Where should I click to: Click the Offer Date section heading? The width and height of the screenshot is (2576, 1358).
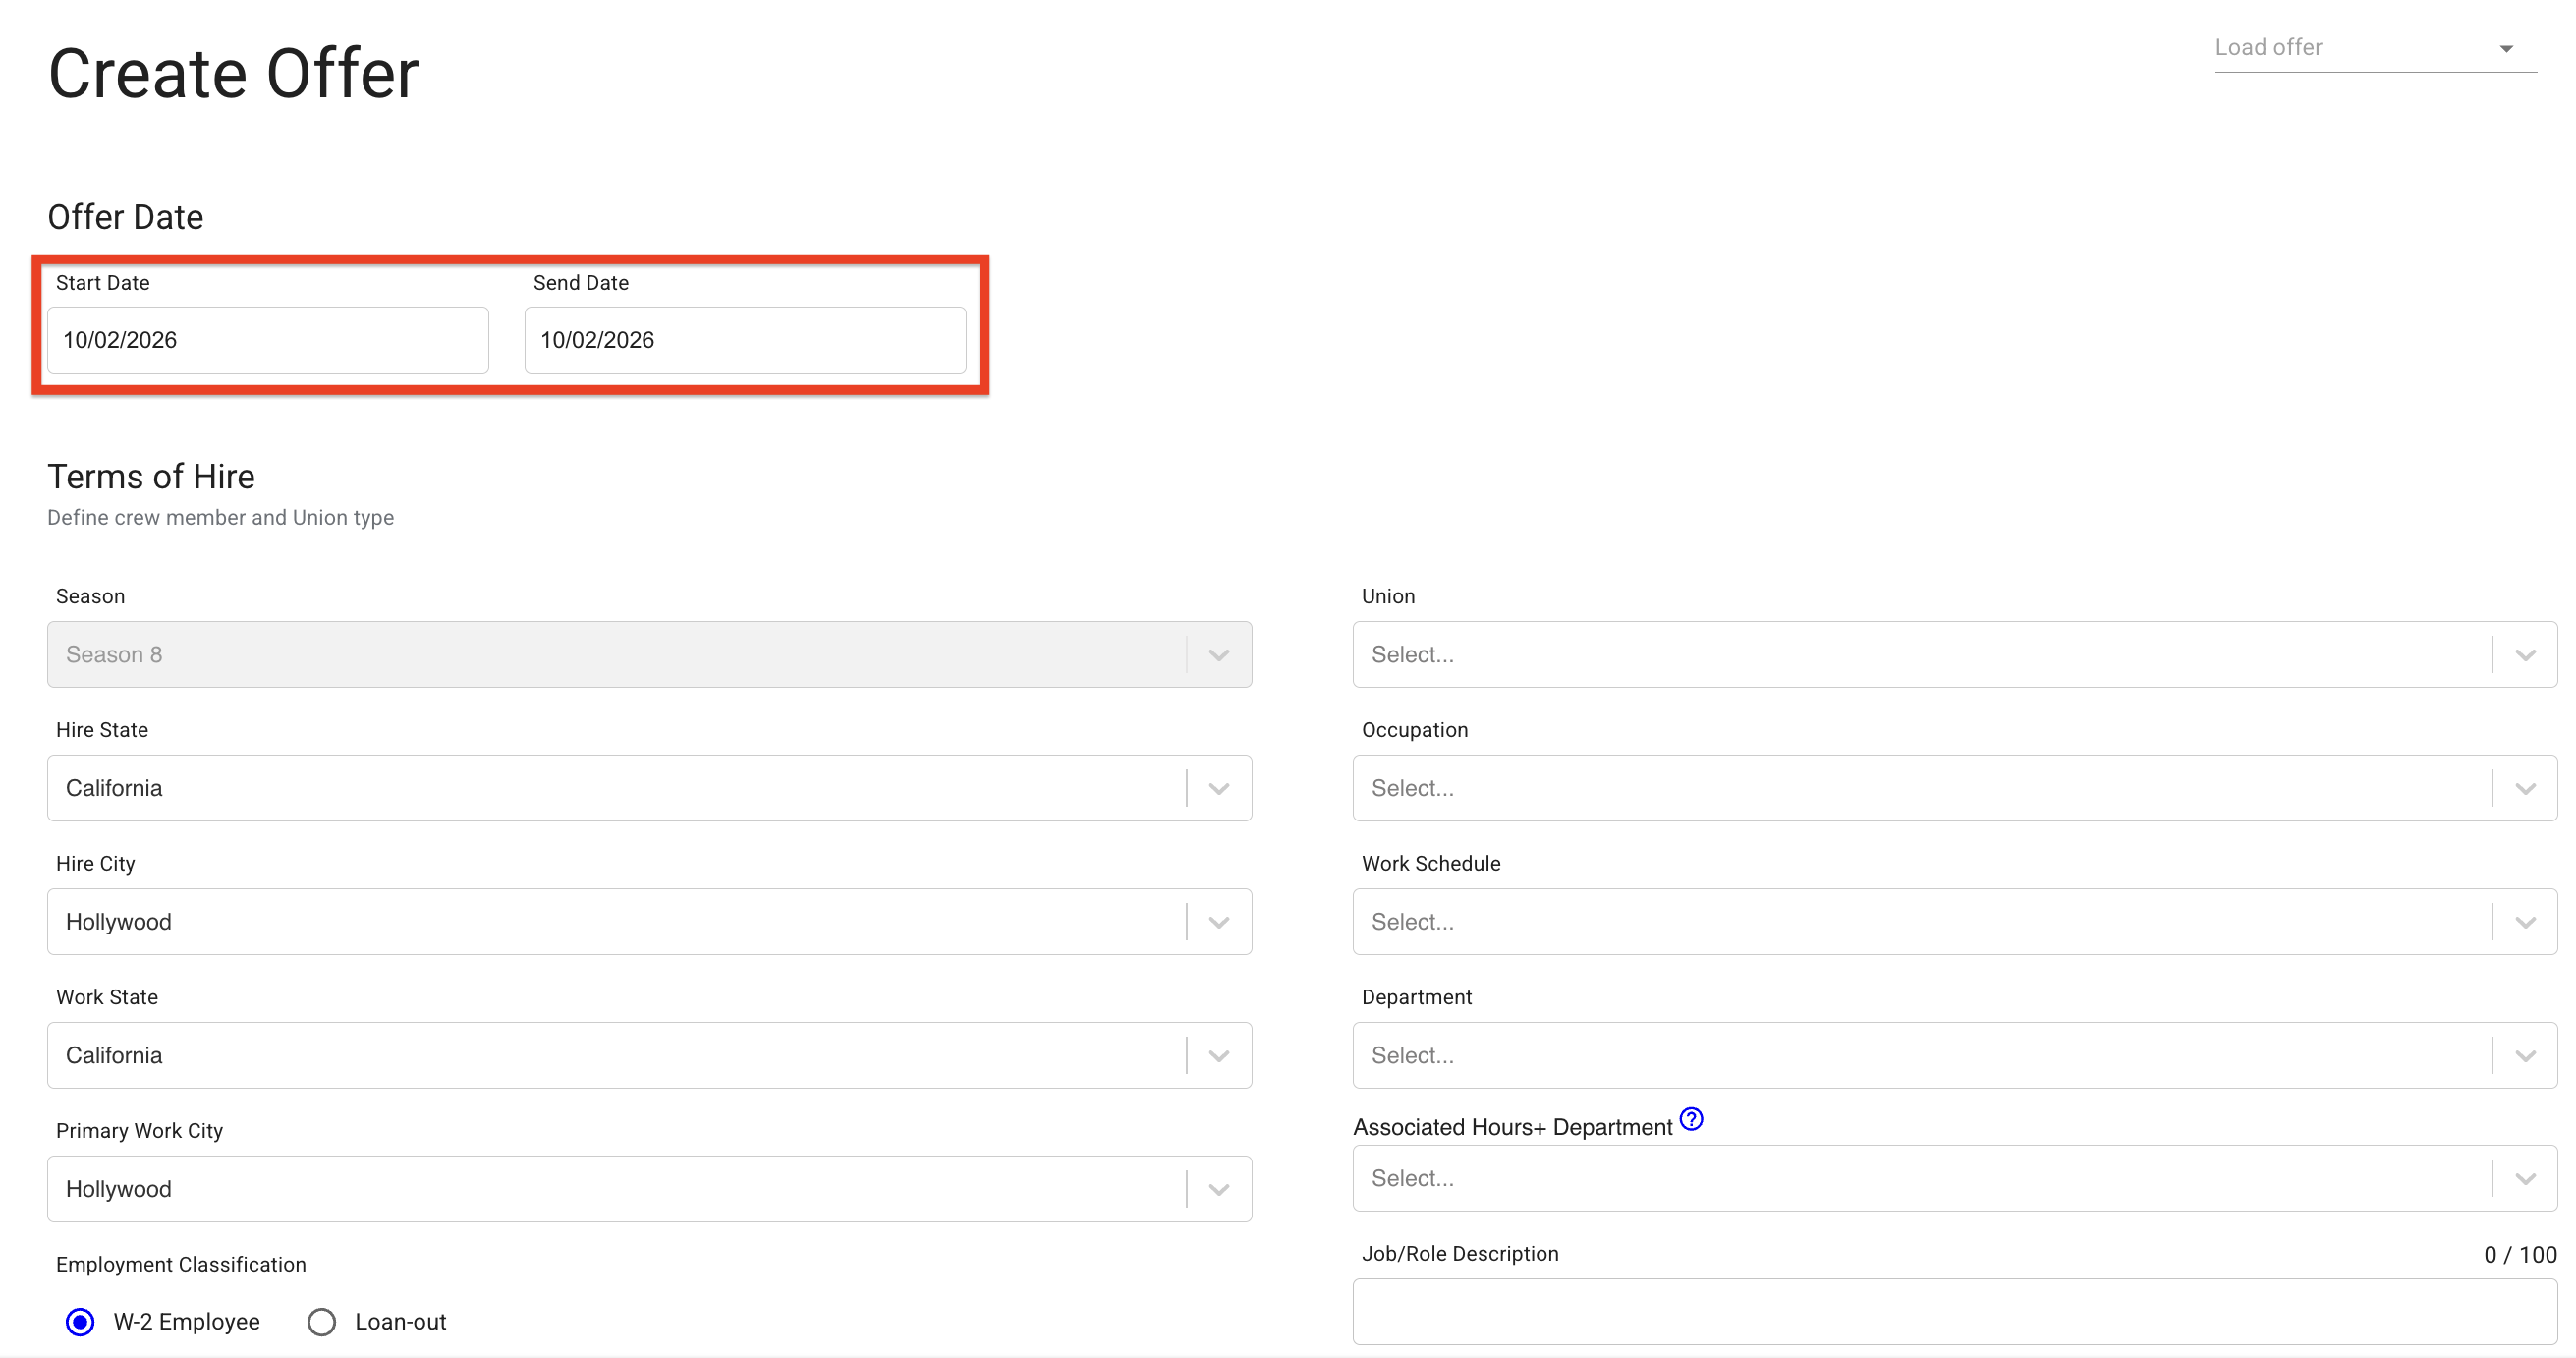(x=125, y=217)
